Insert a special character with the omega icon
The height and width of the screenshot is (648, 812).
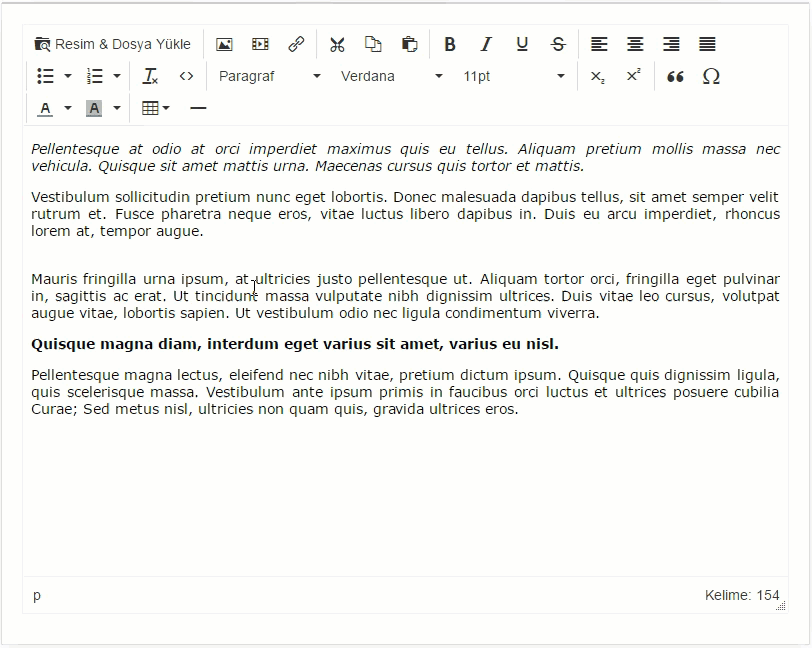tap(711, 76)
